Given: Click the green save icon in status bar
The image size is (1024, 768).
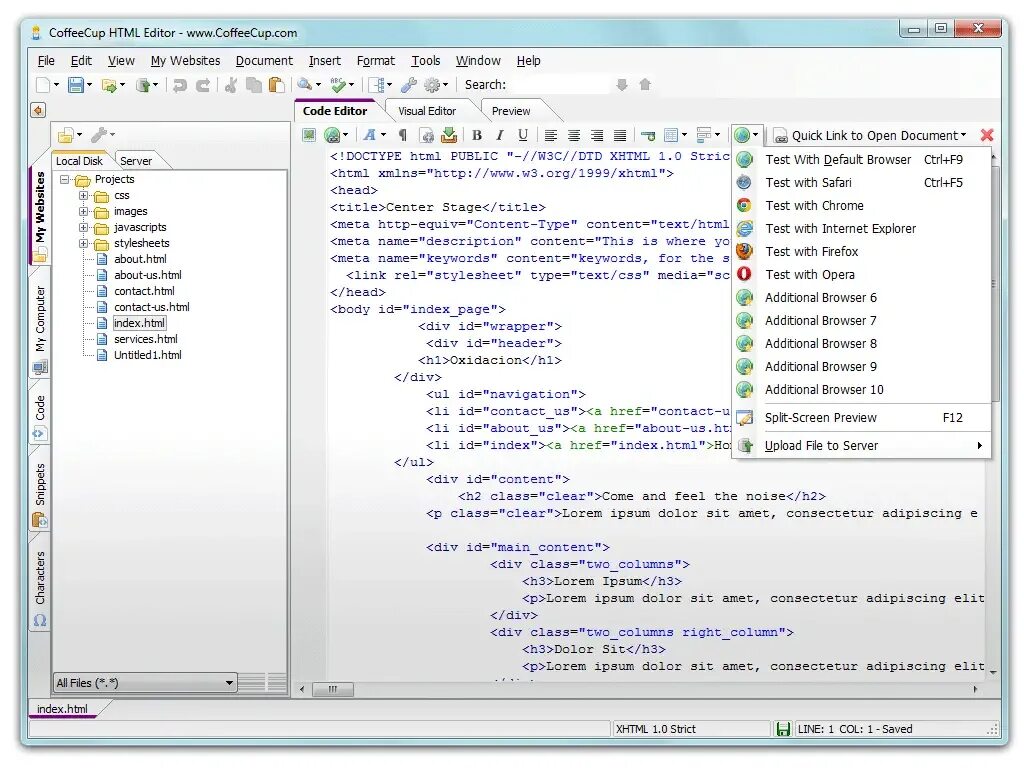Looking at the screenshot, I should (x=783, y=729).
